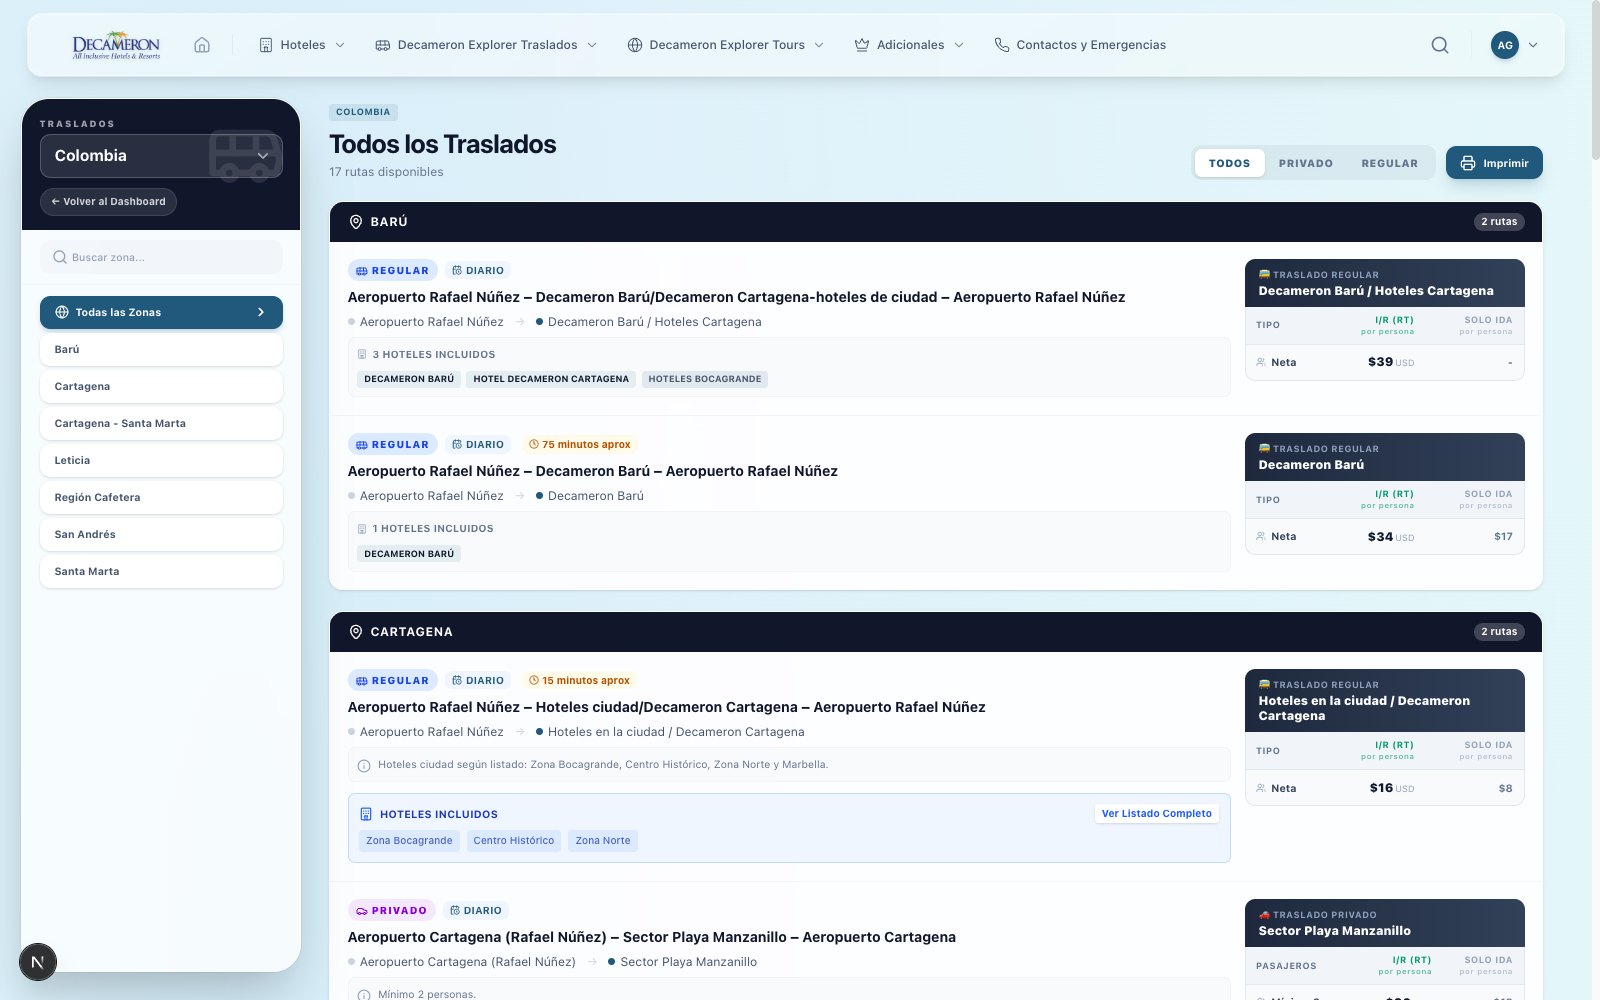Expand Decameron Explorer Traslados menu
This screenshot has width=1600, height=1000.
point(486,45)
